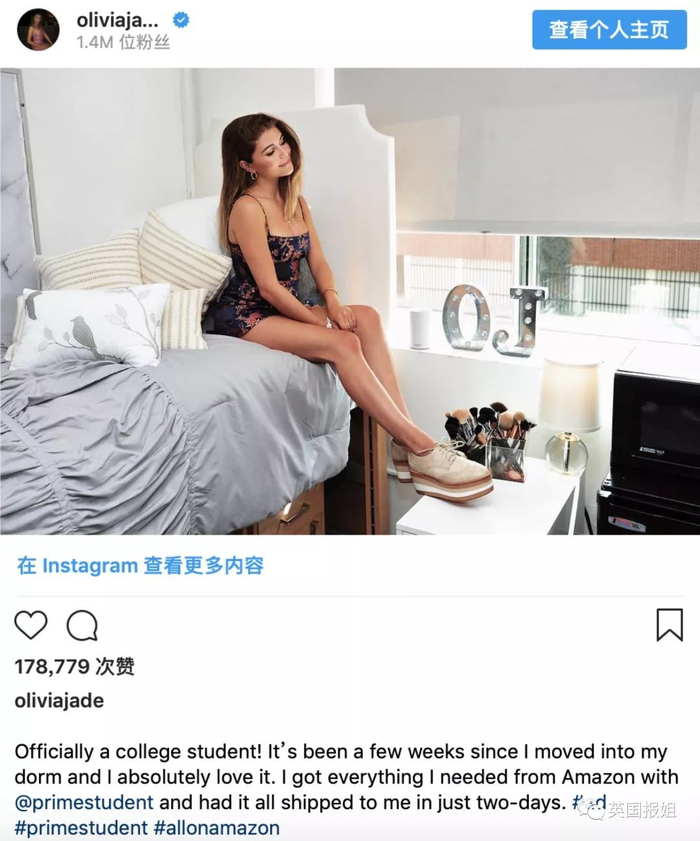Like the post with the heart icon

pos(31,625)
